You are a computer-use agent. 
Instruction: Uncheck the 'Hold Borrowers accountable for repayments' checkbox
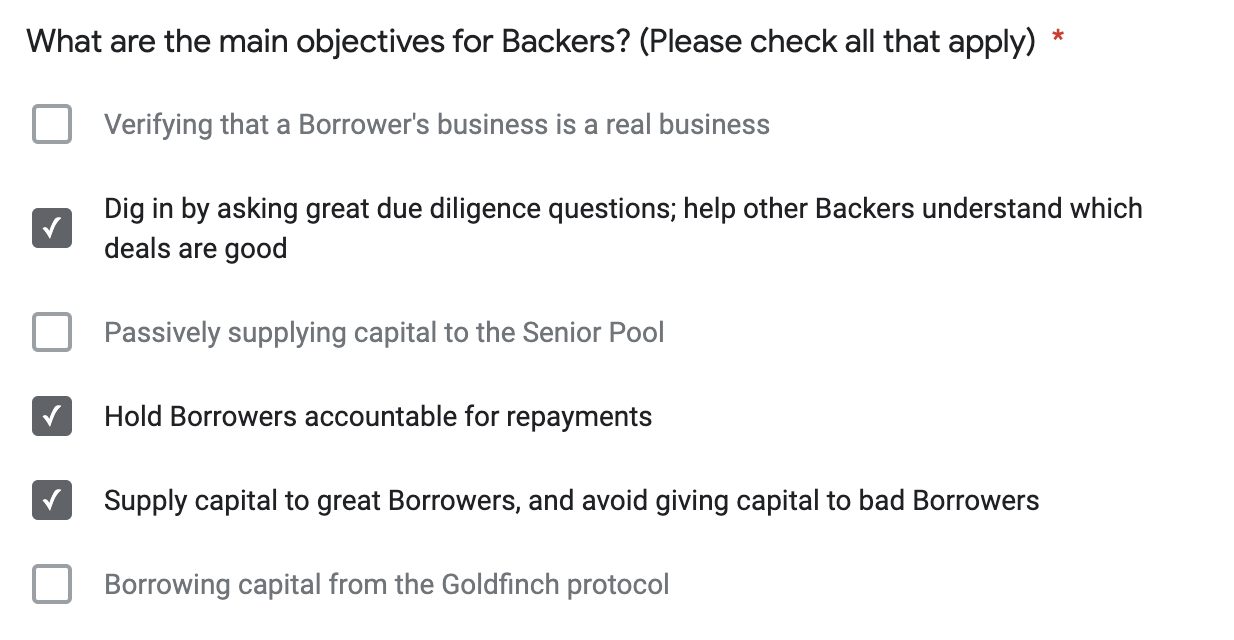(52, 416)
